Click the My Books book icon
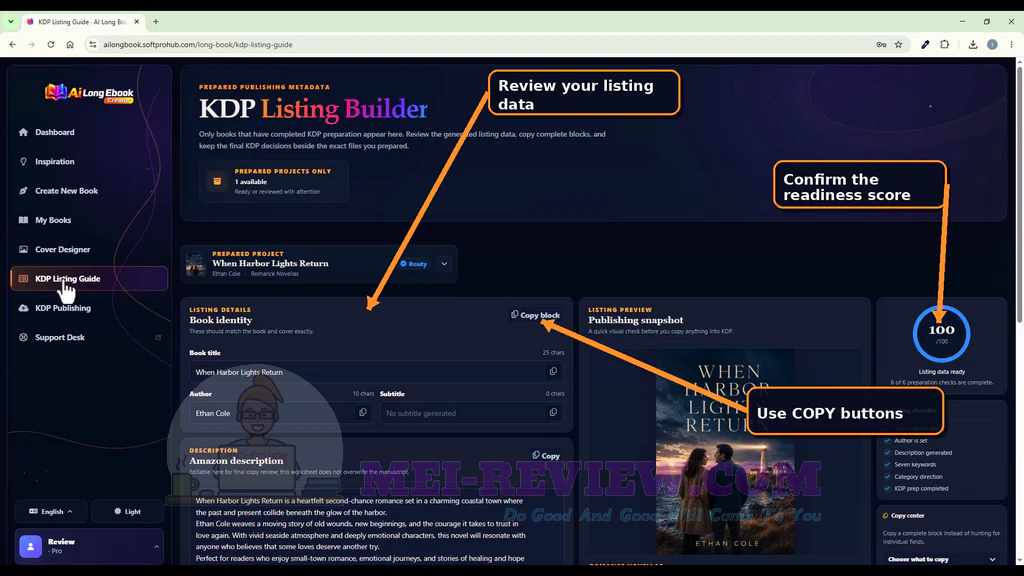 (24, 220)
